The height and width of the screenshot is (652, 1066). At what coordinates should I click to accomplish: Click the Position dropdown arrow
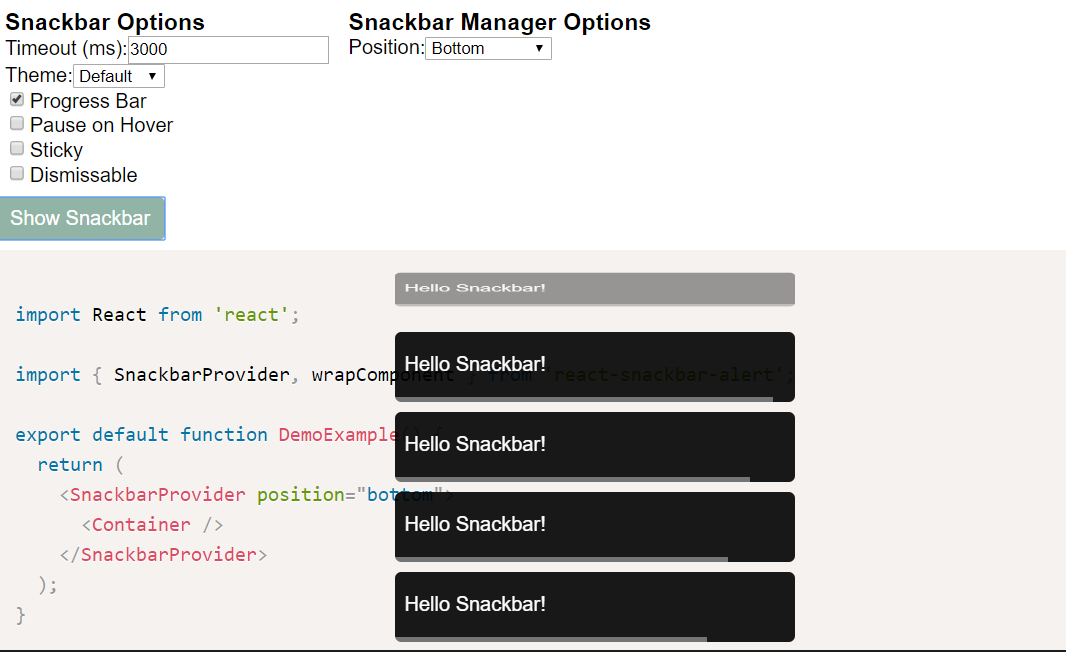[x=539, y=48]
